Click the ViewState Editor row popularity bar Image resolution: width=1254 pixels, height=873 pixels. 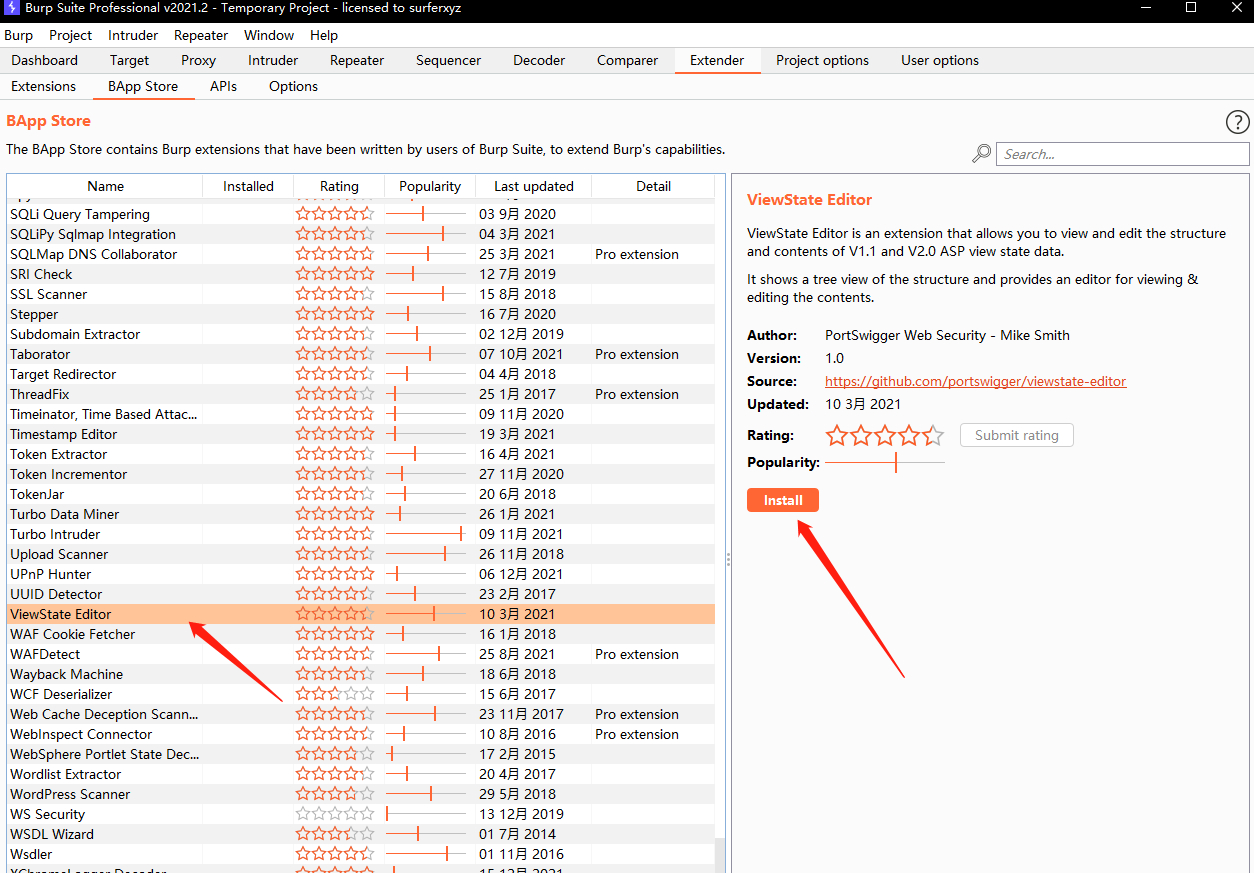point(426,614)
